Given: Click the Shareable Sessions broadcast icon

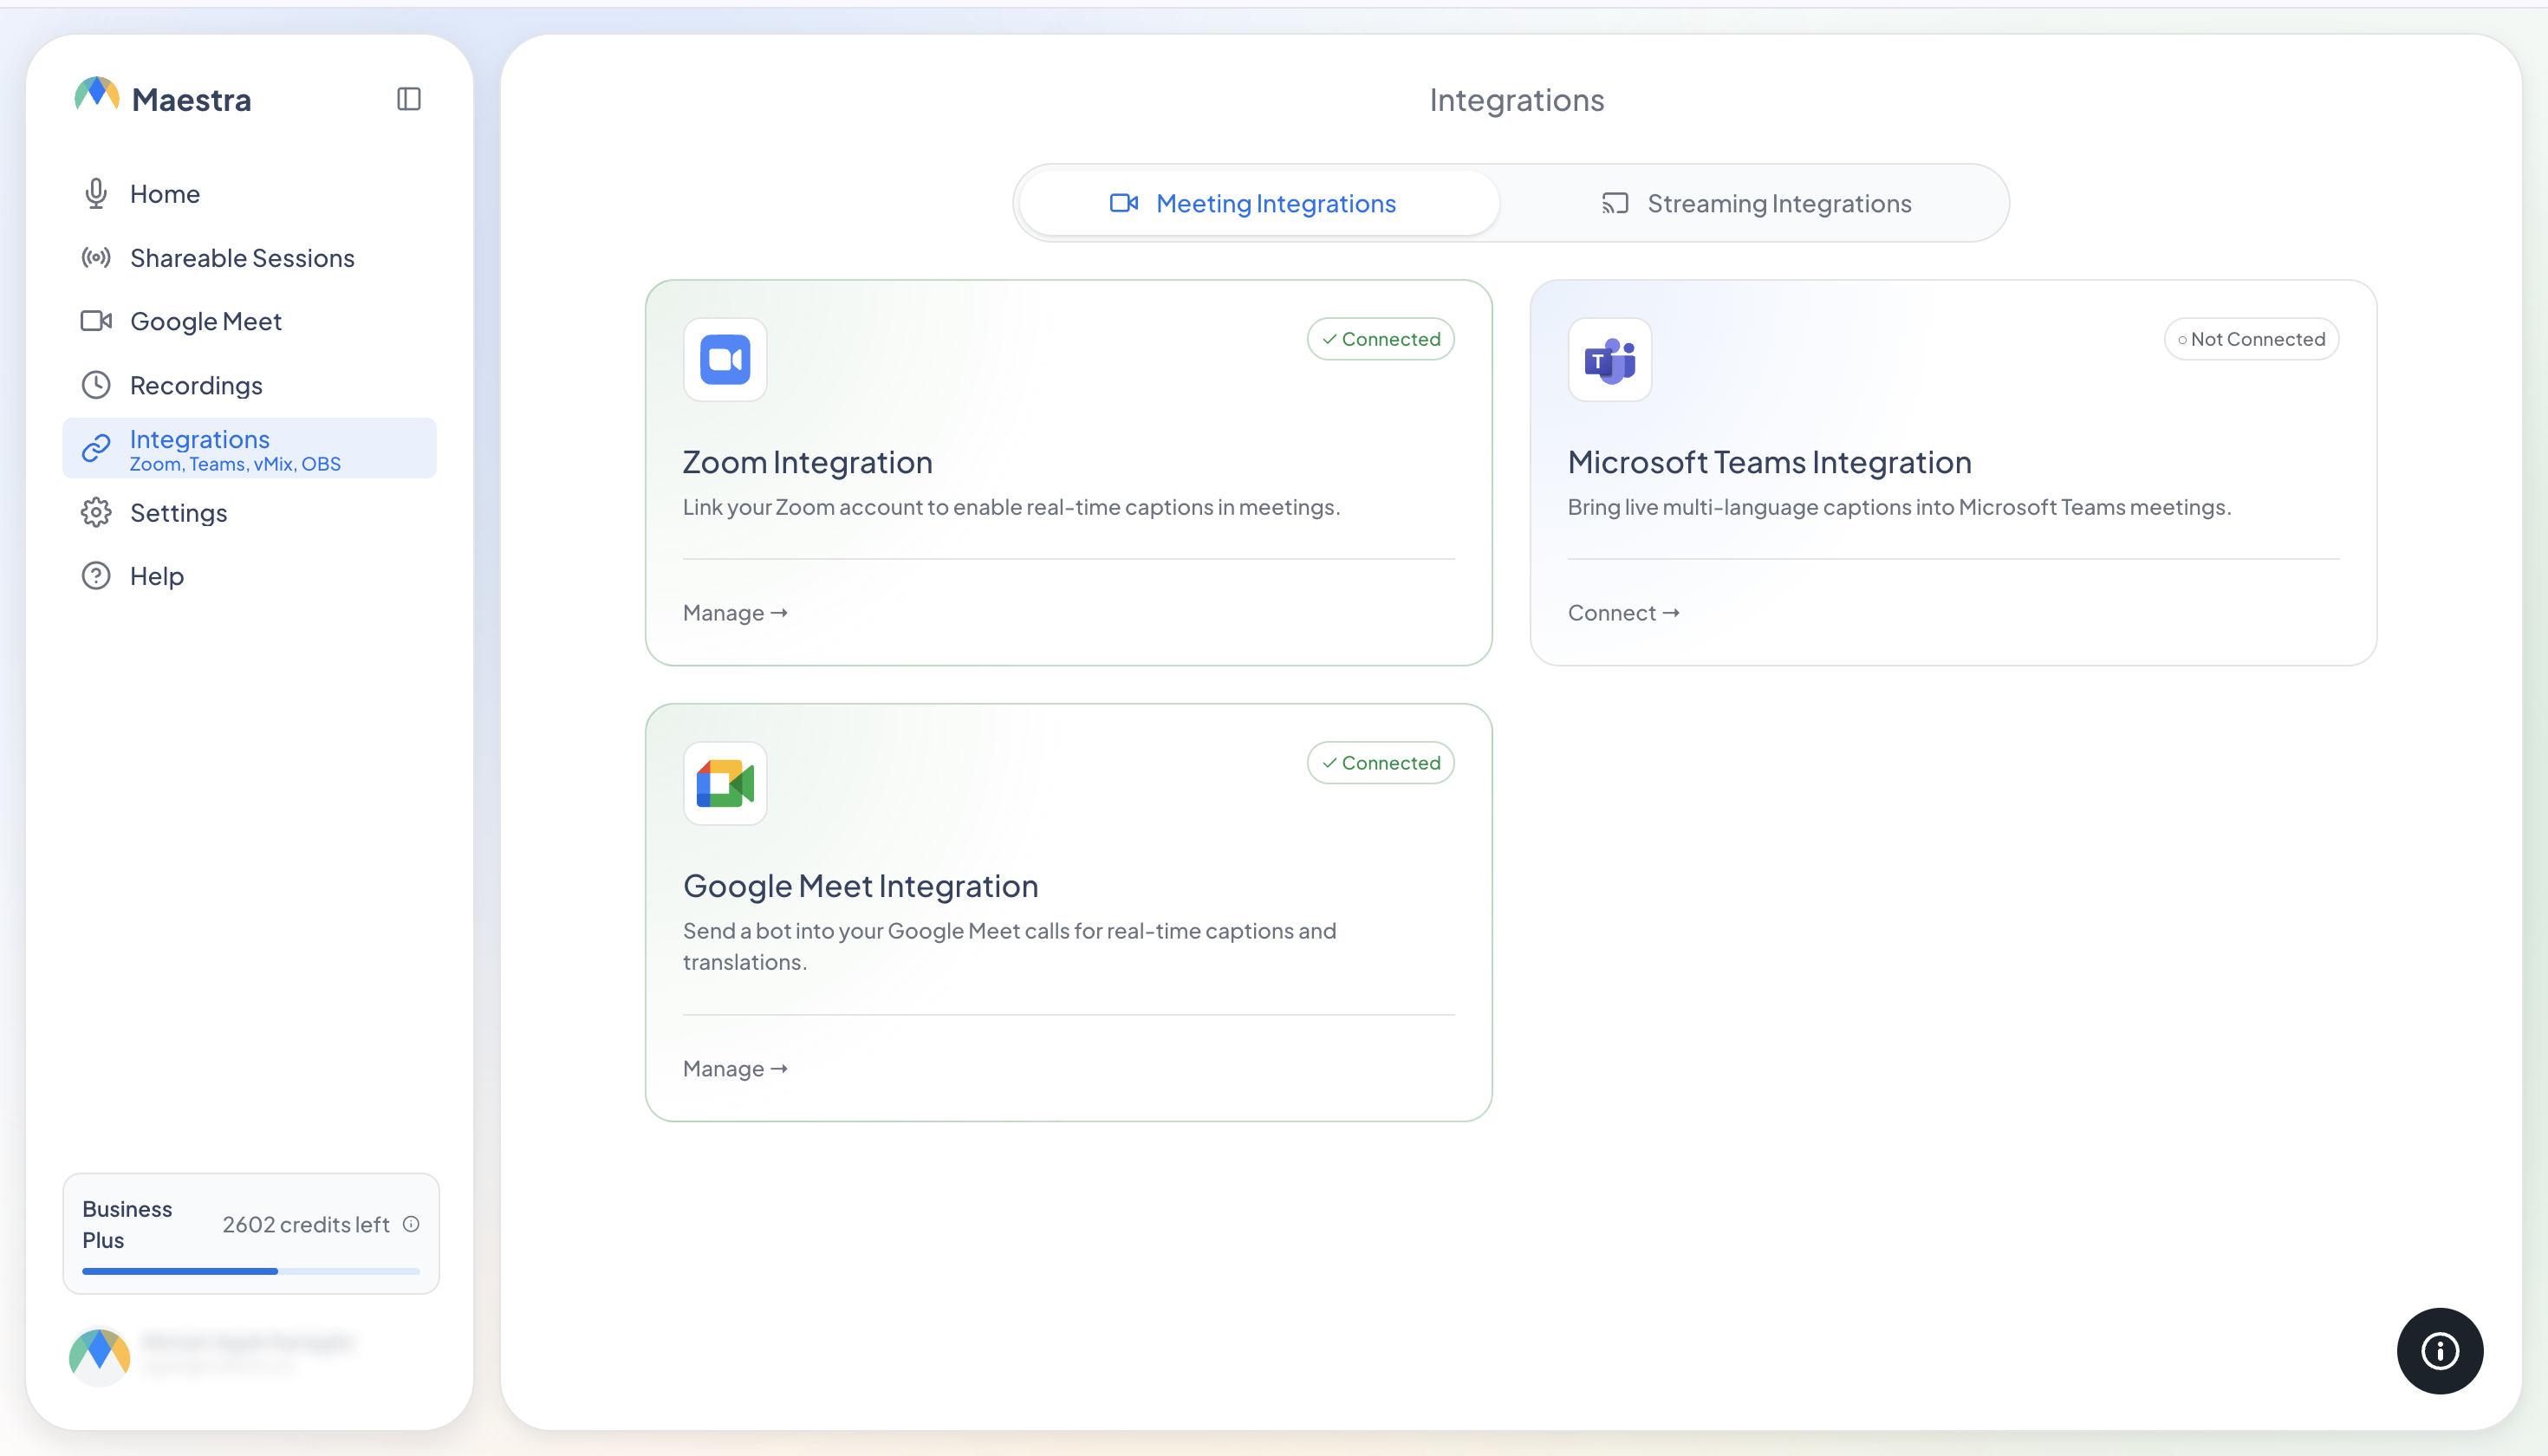Looking at the screenshot, I should click(x=96, y=258).
